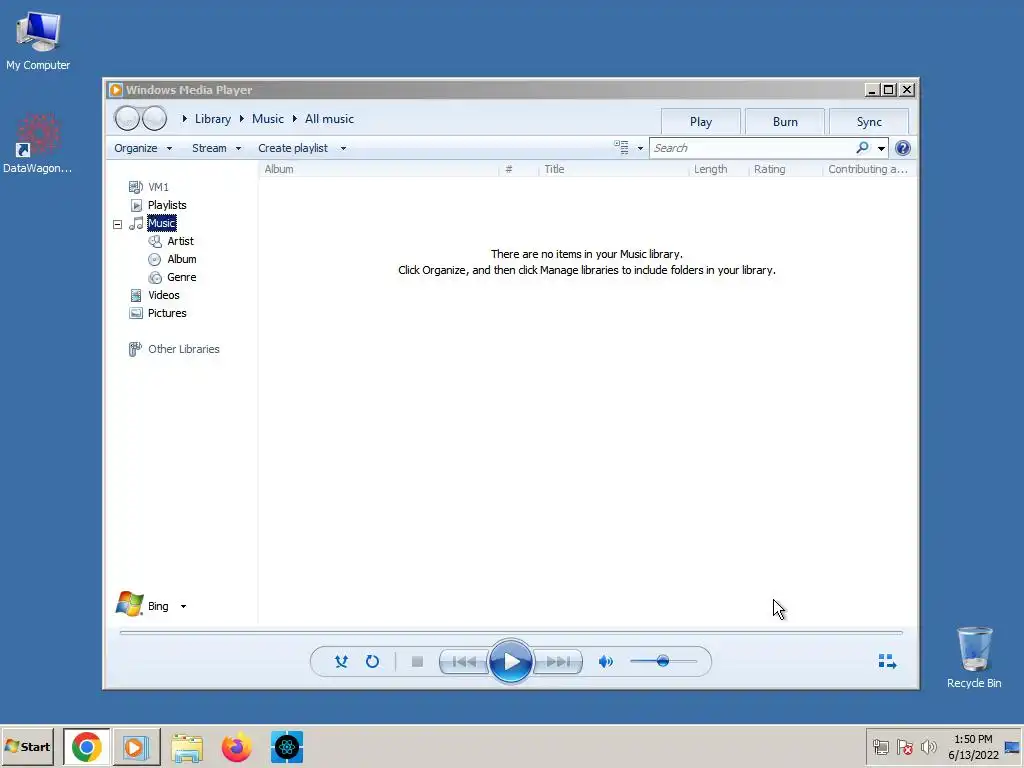This screenshot has height=768, width=1024.
Task: Turn on shuffle in the player controls
Action: pos(341,662)
